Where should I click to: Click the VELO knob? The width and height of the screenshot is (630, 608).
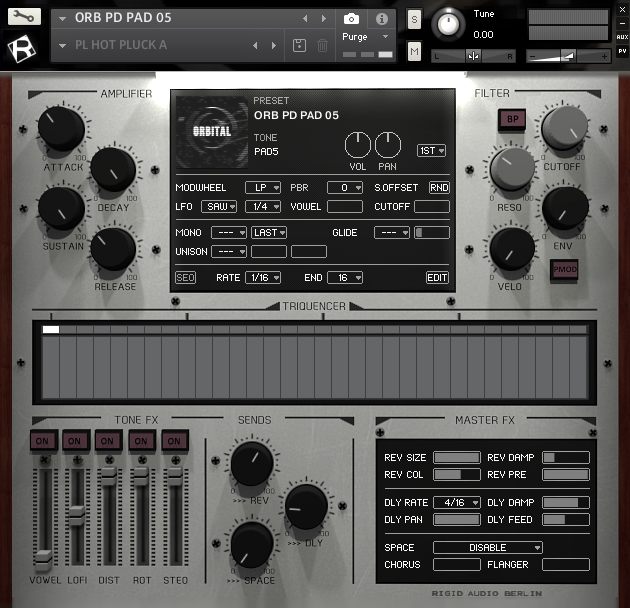coord(512,249)
